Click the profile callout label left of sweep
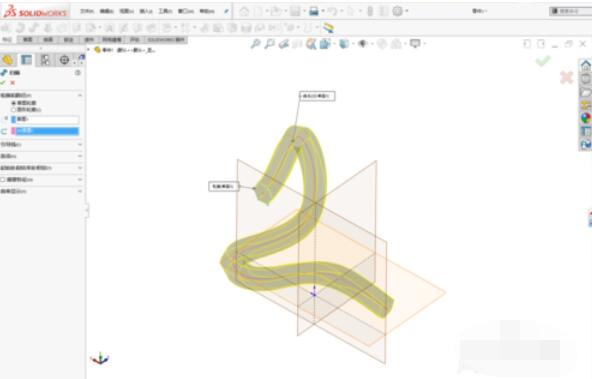The width and height of the screenshot is (592, 379). point(224,186)
